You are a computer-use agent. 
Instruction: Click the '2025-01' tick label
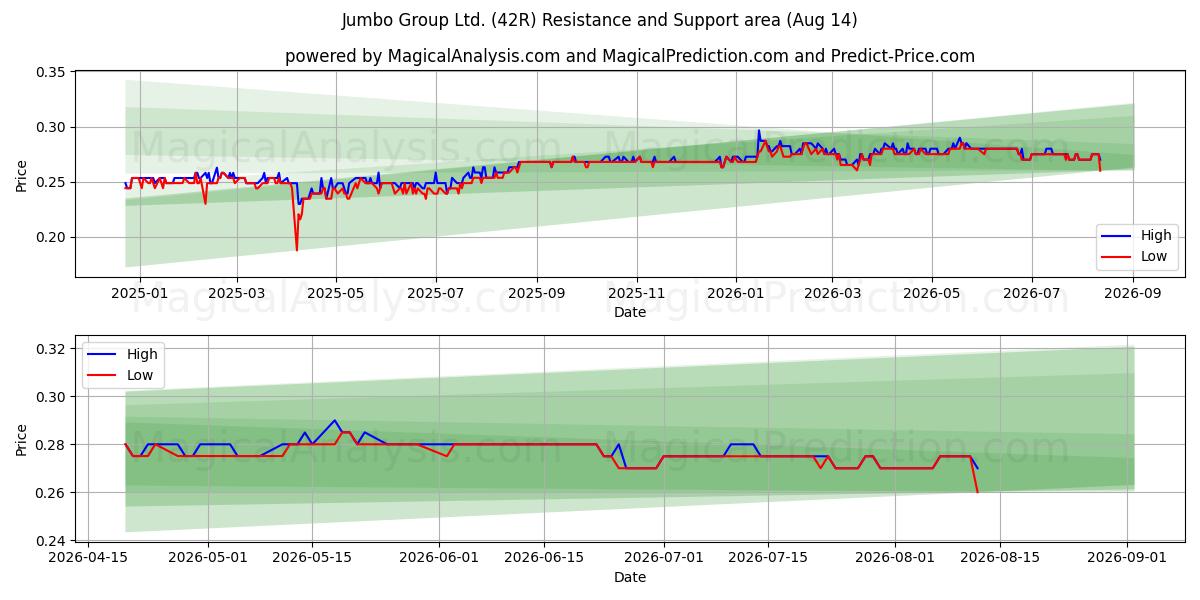pos(140,293)
